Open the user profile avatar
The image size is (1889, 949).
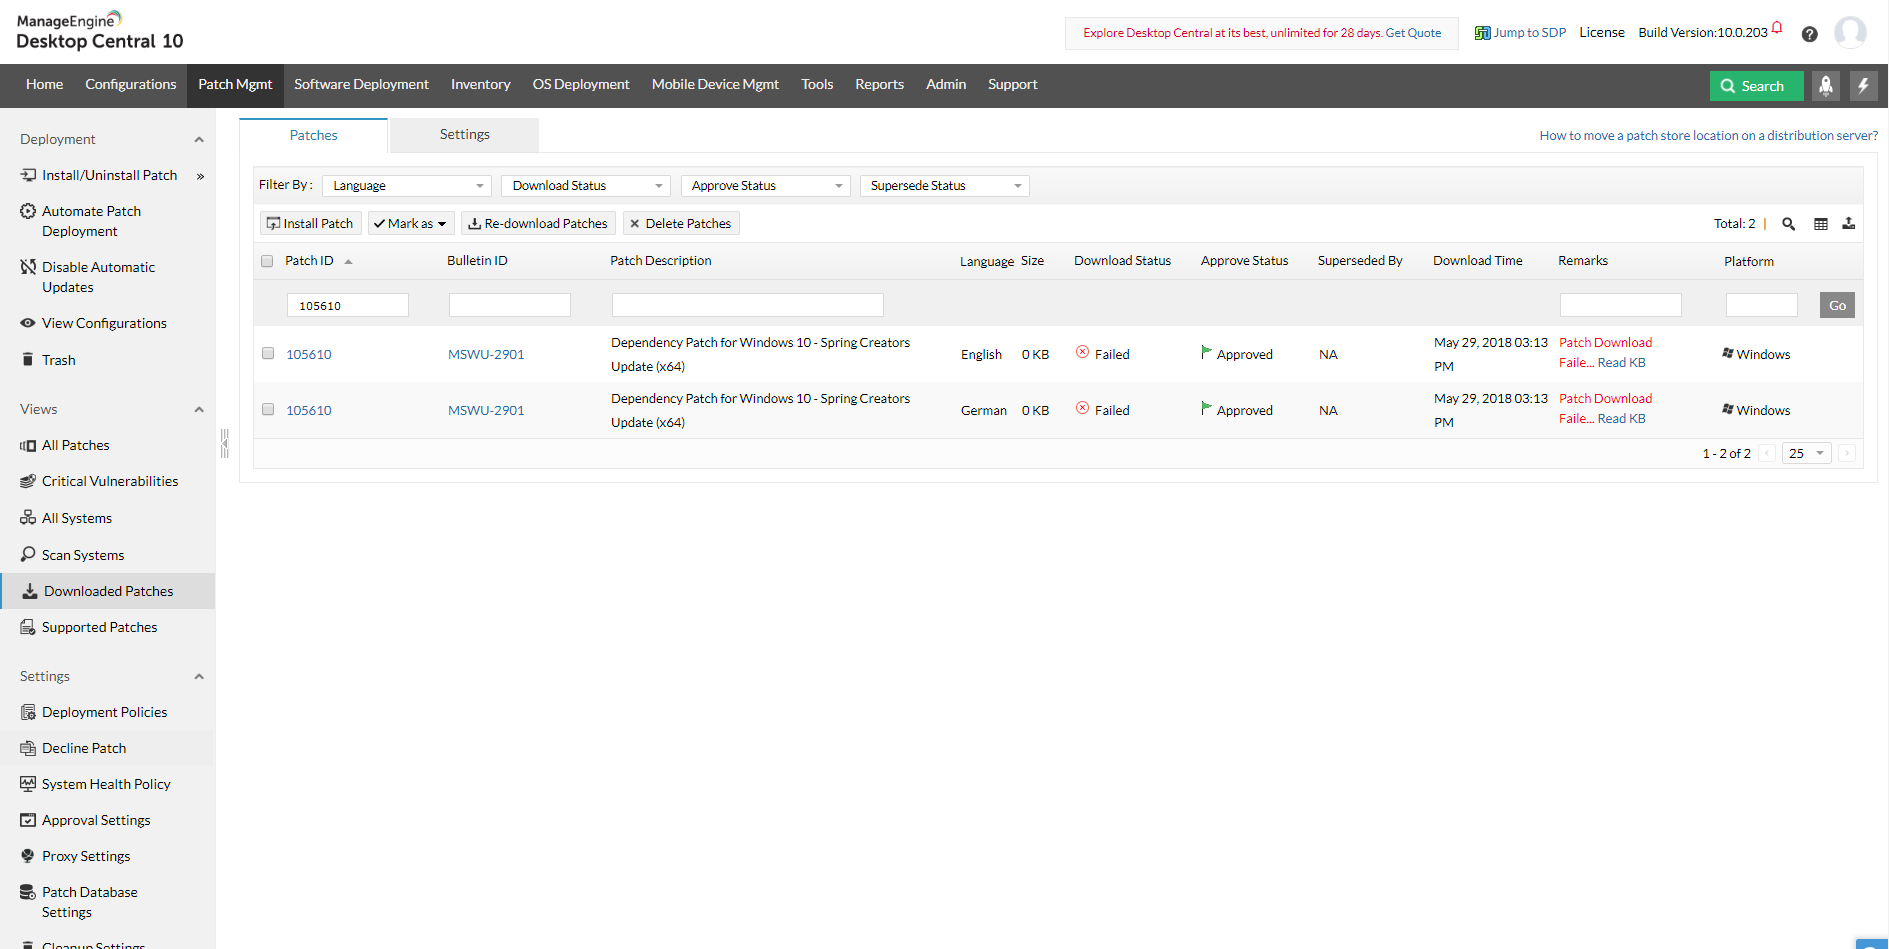tap(1850, 33)
